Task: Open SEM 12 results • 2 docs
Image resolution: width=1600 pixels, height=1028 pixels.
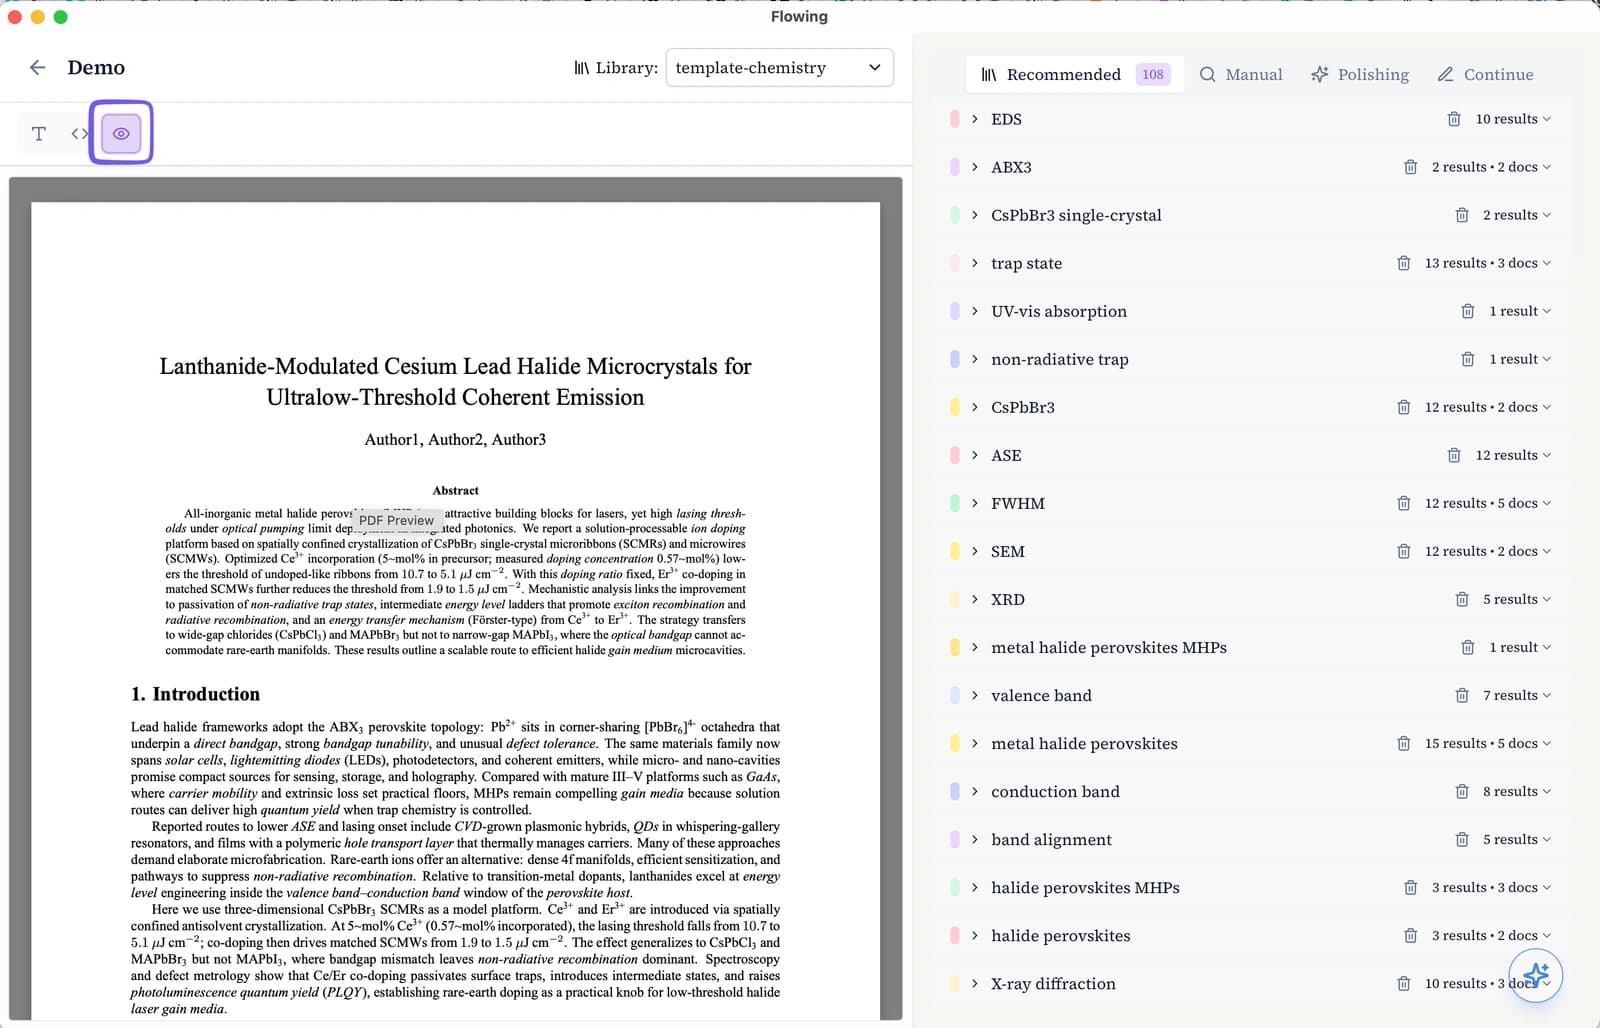Action: click(x=1488, y=551)
